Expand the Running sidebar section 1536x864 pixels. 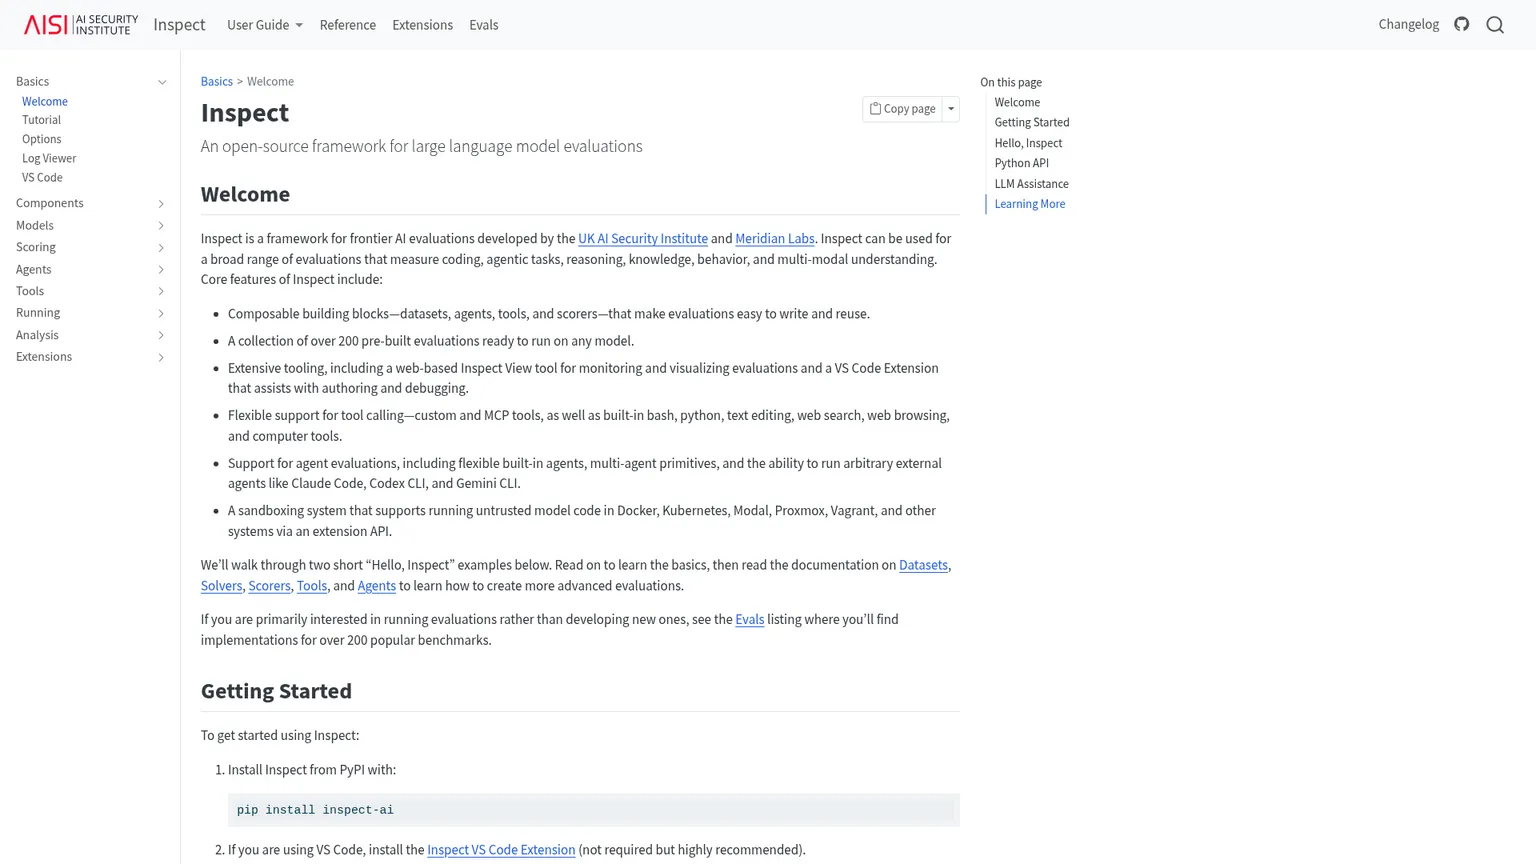pos(161,314)
